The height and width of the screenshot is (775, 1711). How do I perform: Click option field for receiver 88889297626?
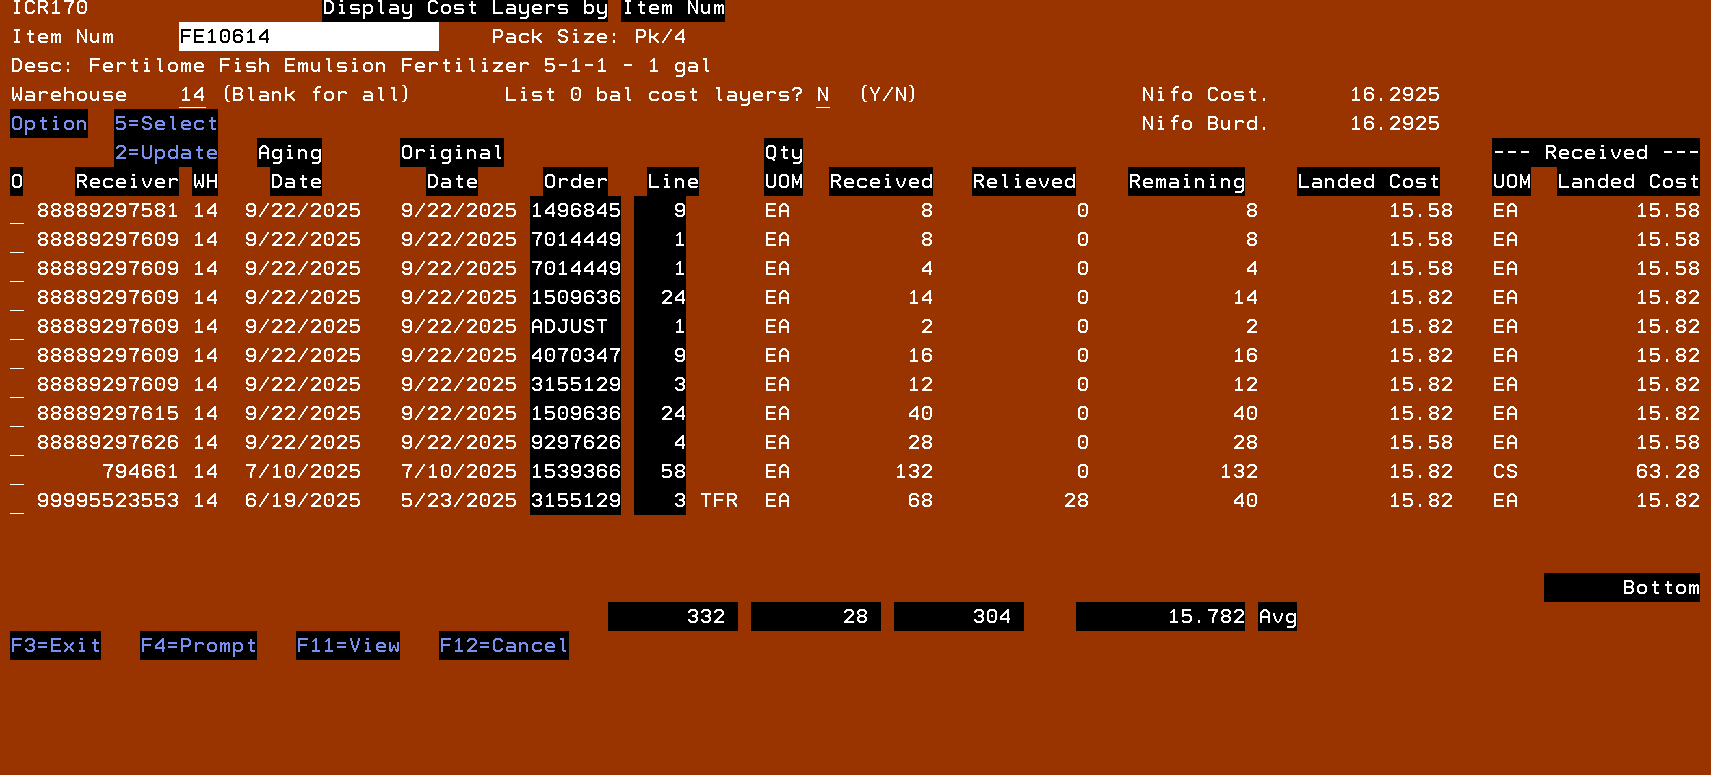tap(17, 444)
